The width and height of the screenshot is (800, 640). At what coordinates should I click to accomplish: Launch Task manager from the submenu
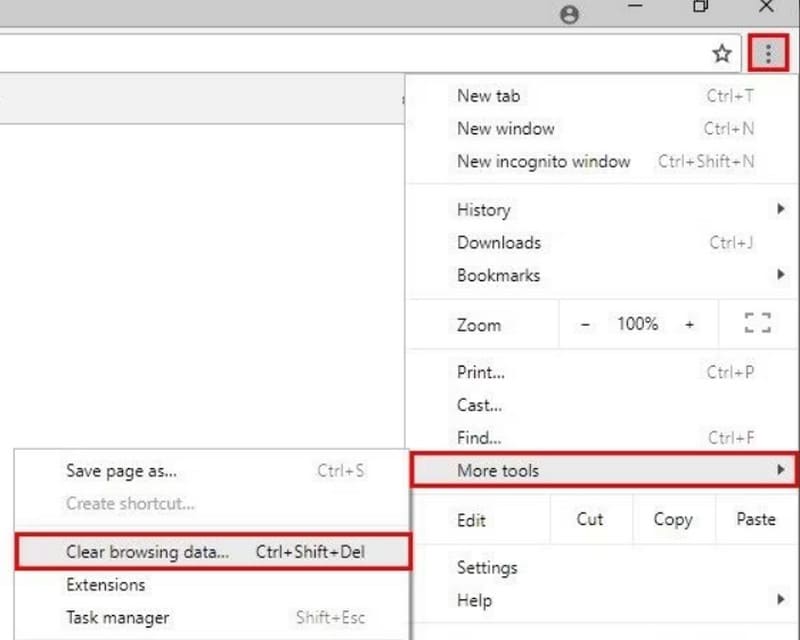[x=117, y=618]
